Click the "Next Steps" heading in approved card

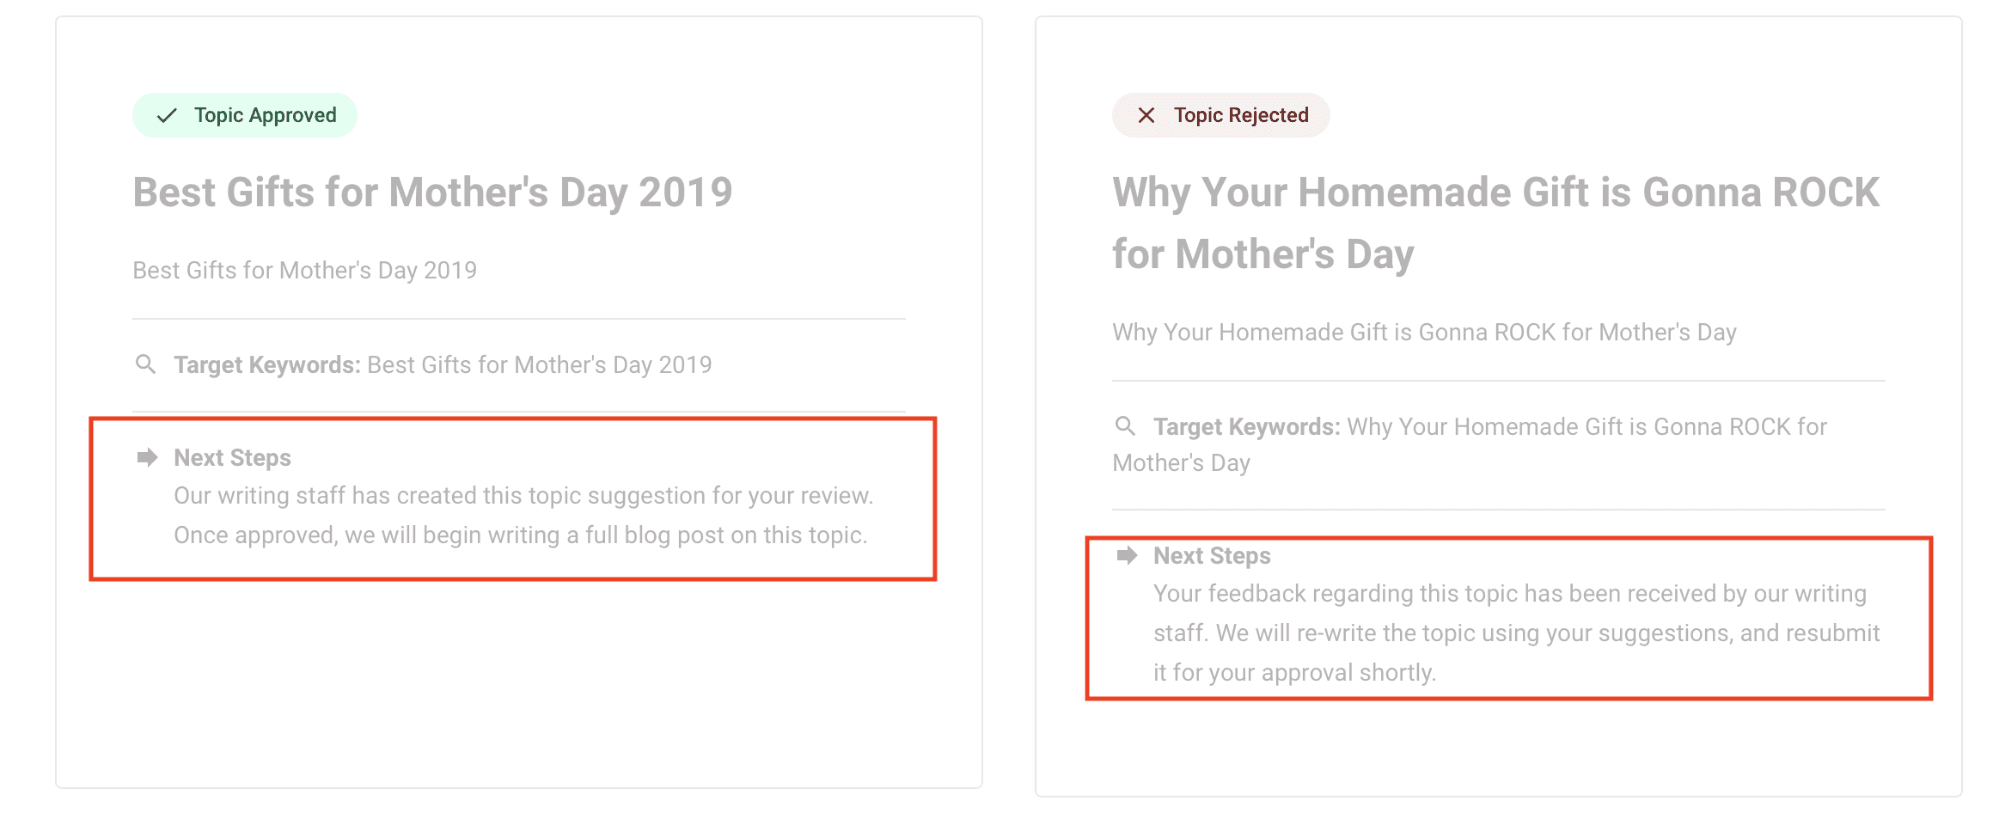click(232, 458)
